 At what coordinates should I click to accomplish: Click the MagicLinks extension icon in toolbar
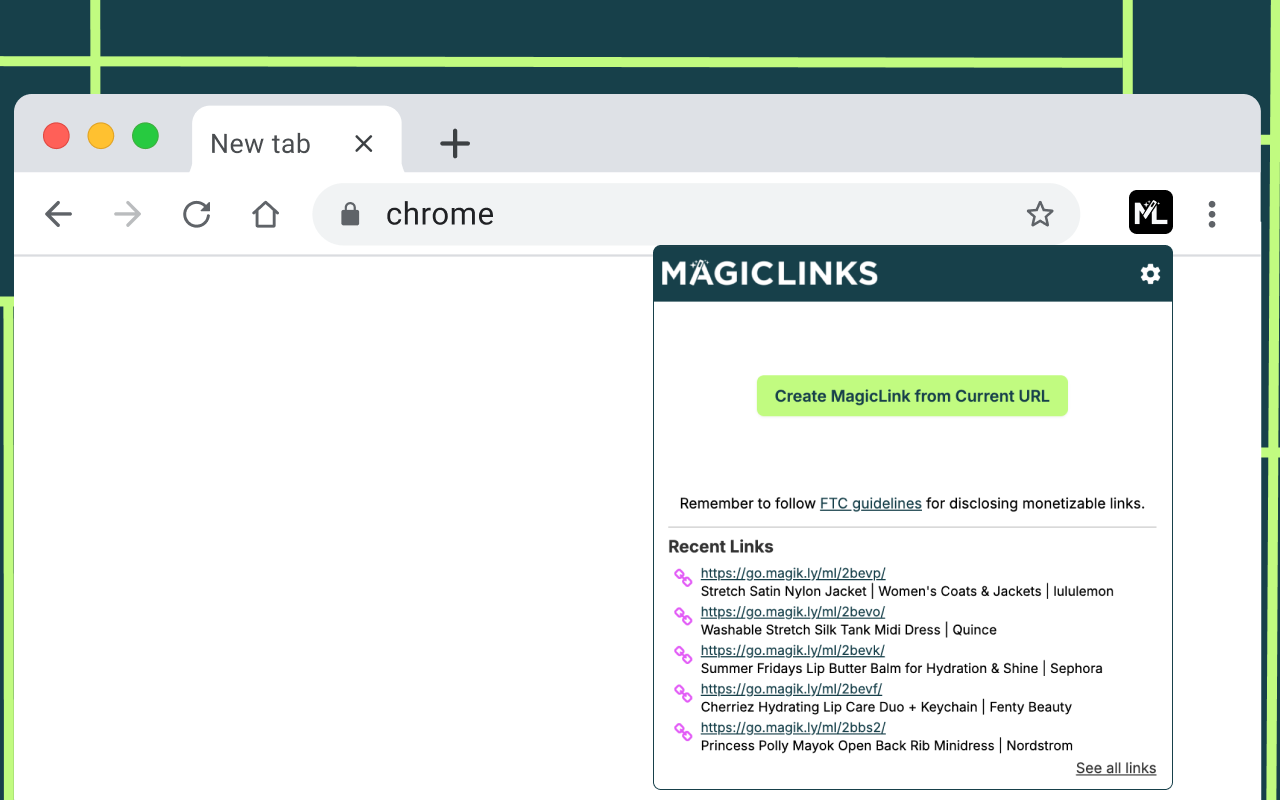pos(1150,212)
